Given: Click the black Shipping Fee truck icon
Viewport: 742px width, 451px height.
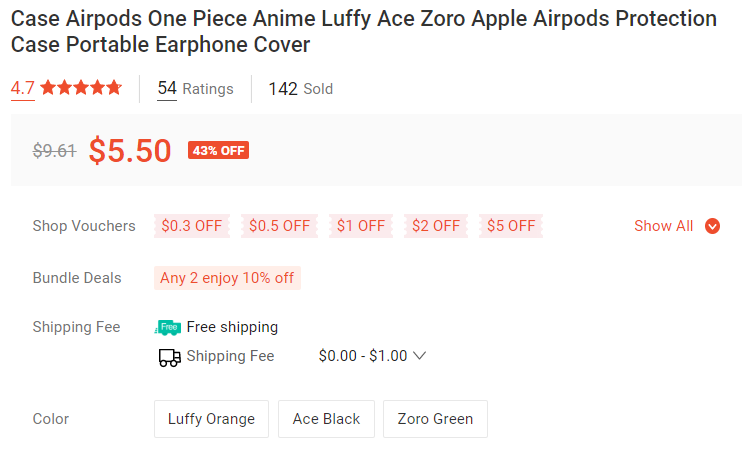Looking at the screenshot, I should [x=169, y=357].
